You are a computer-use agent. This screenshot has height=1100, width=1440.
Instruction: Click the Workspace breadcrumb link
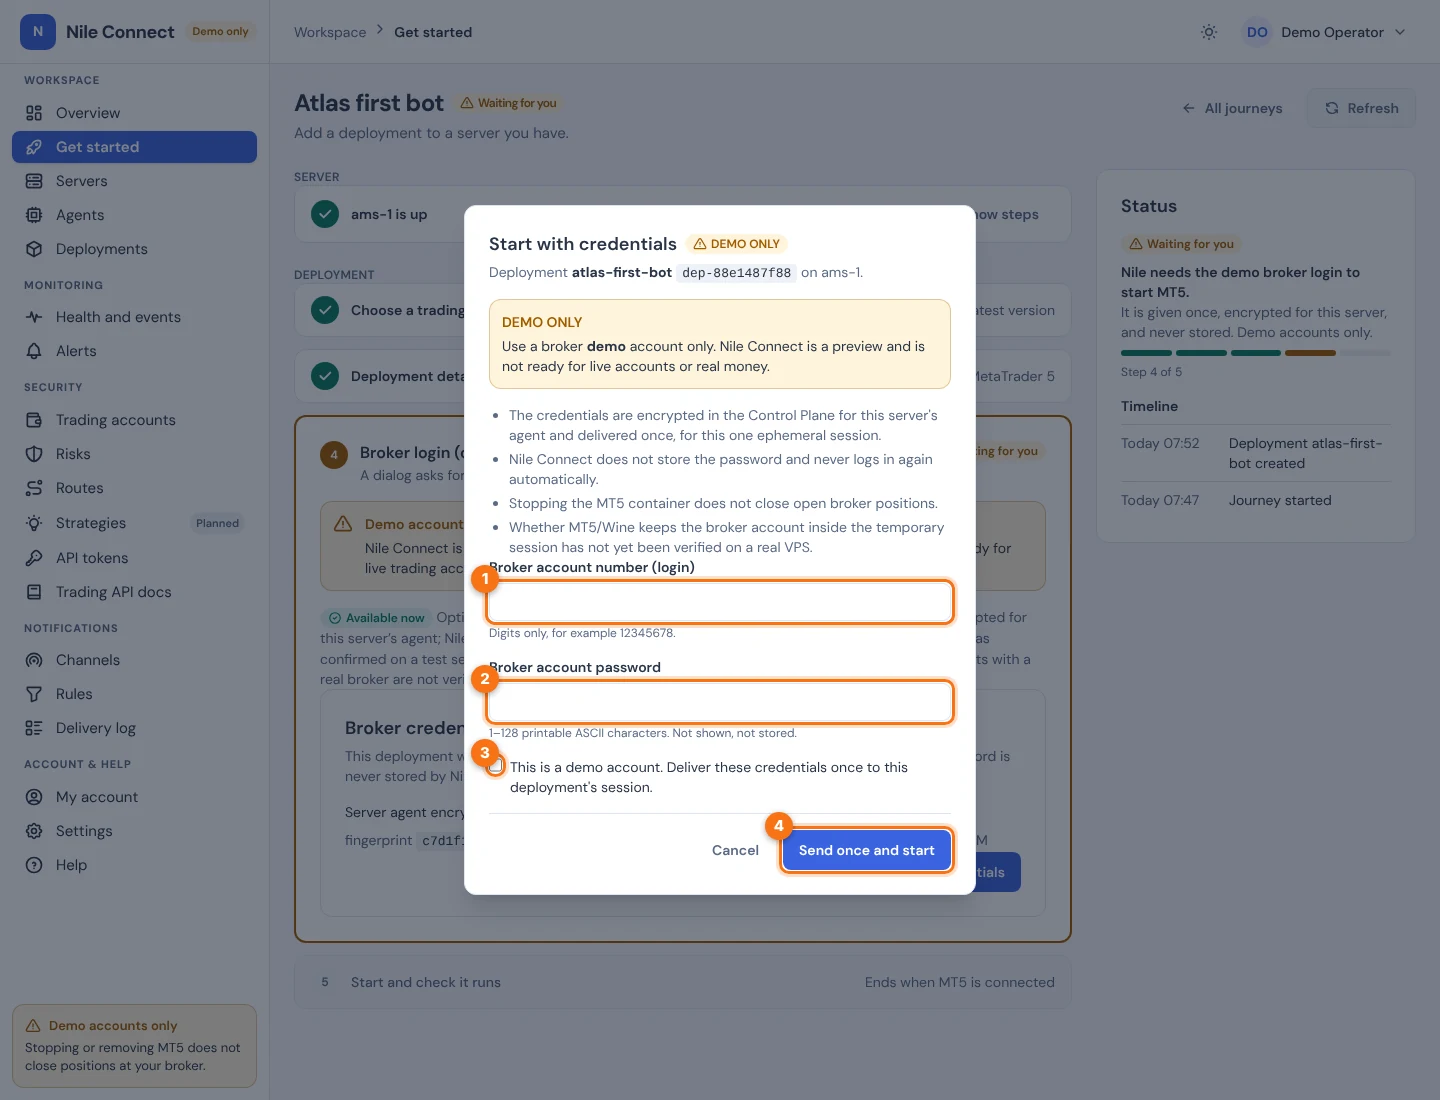(x=330, y=32)
